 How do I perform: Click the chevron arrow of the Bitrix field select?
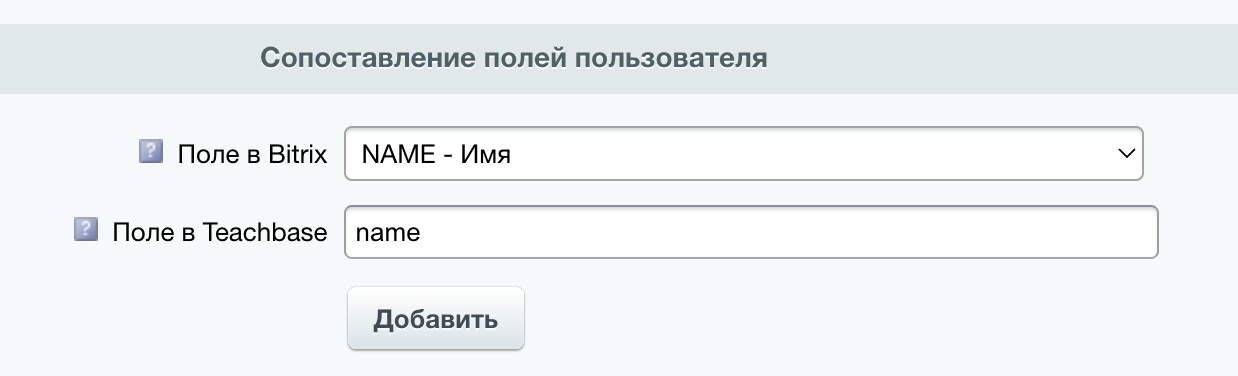pyautogui.click(x=1125, y=154)
